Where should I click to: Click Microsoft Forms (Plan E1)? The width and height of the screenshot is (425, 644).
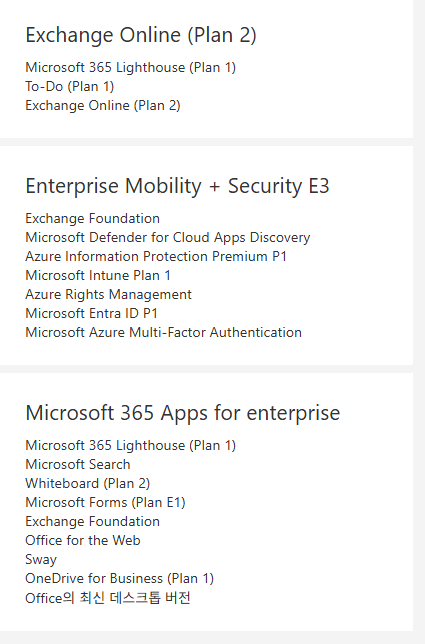tap(106, 502)
